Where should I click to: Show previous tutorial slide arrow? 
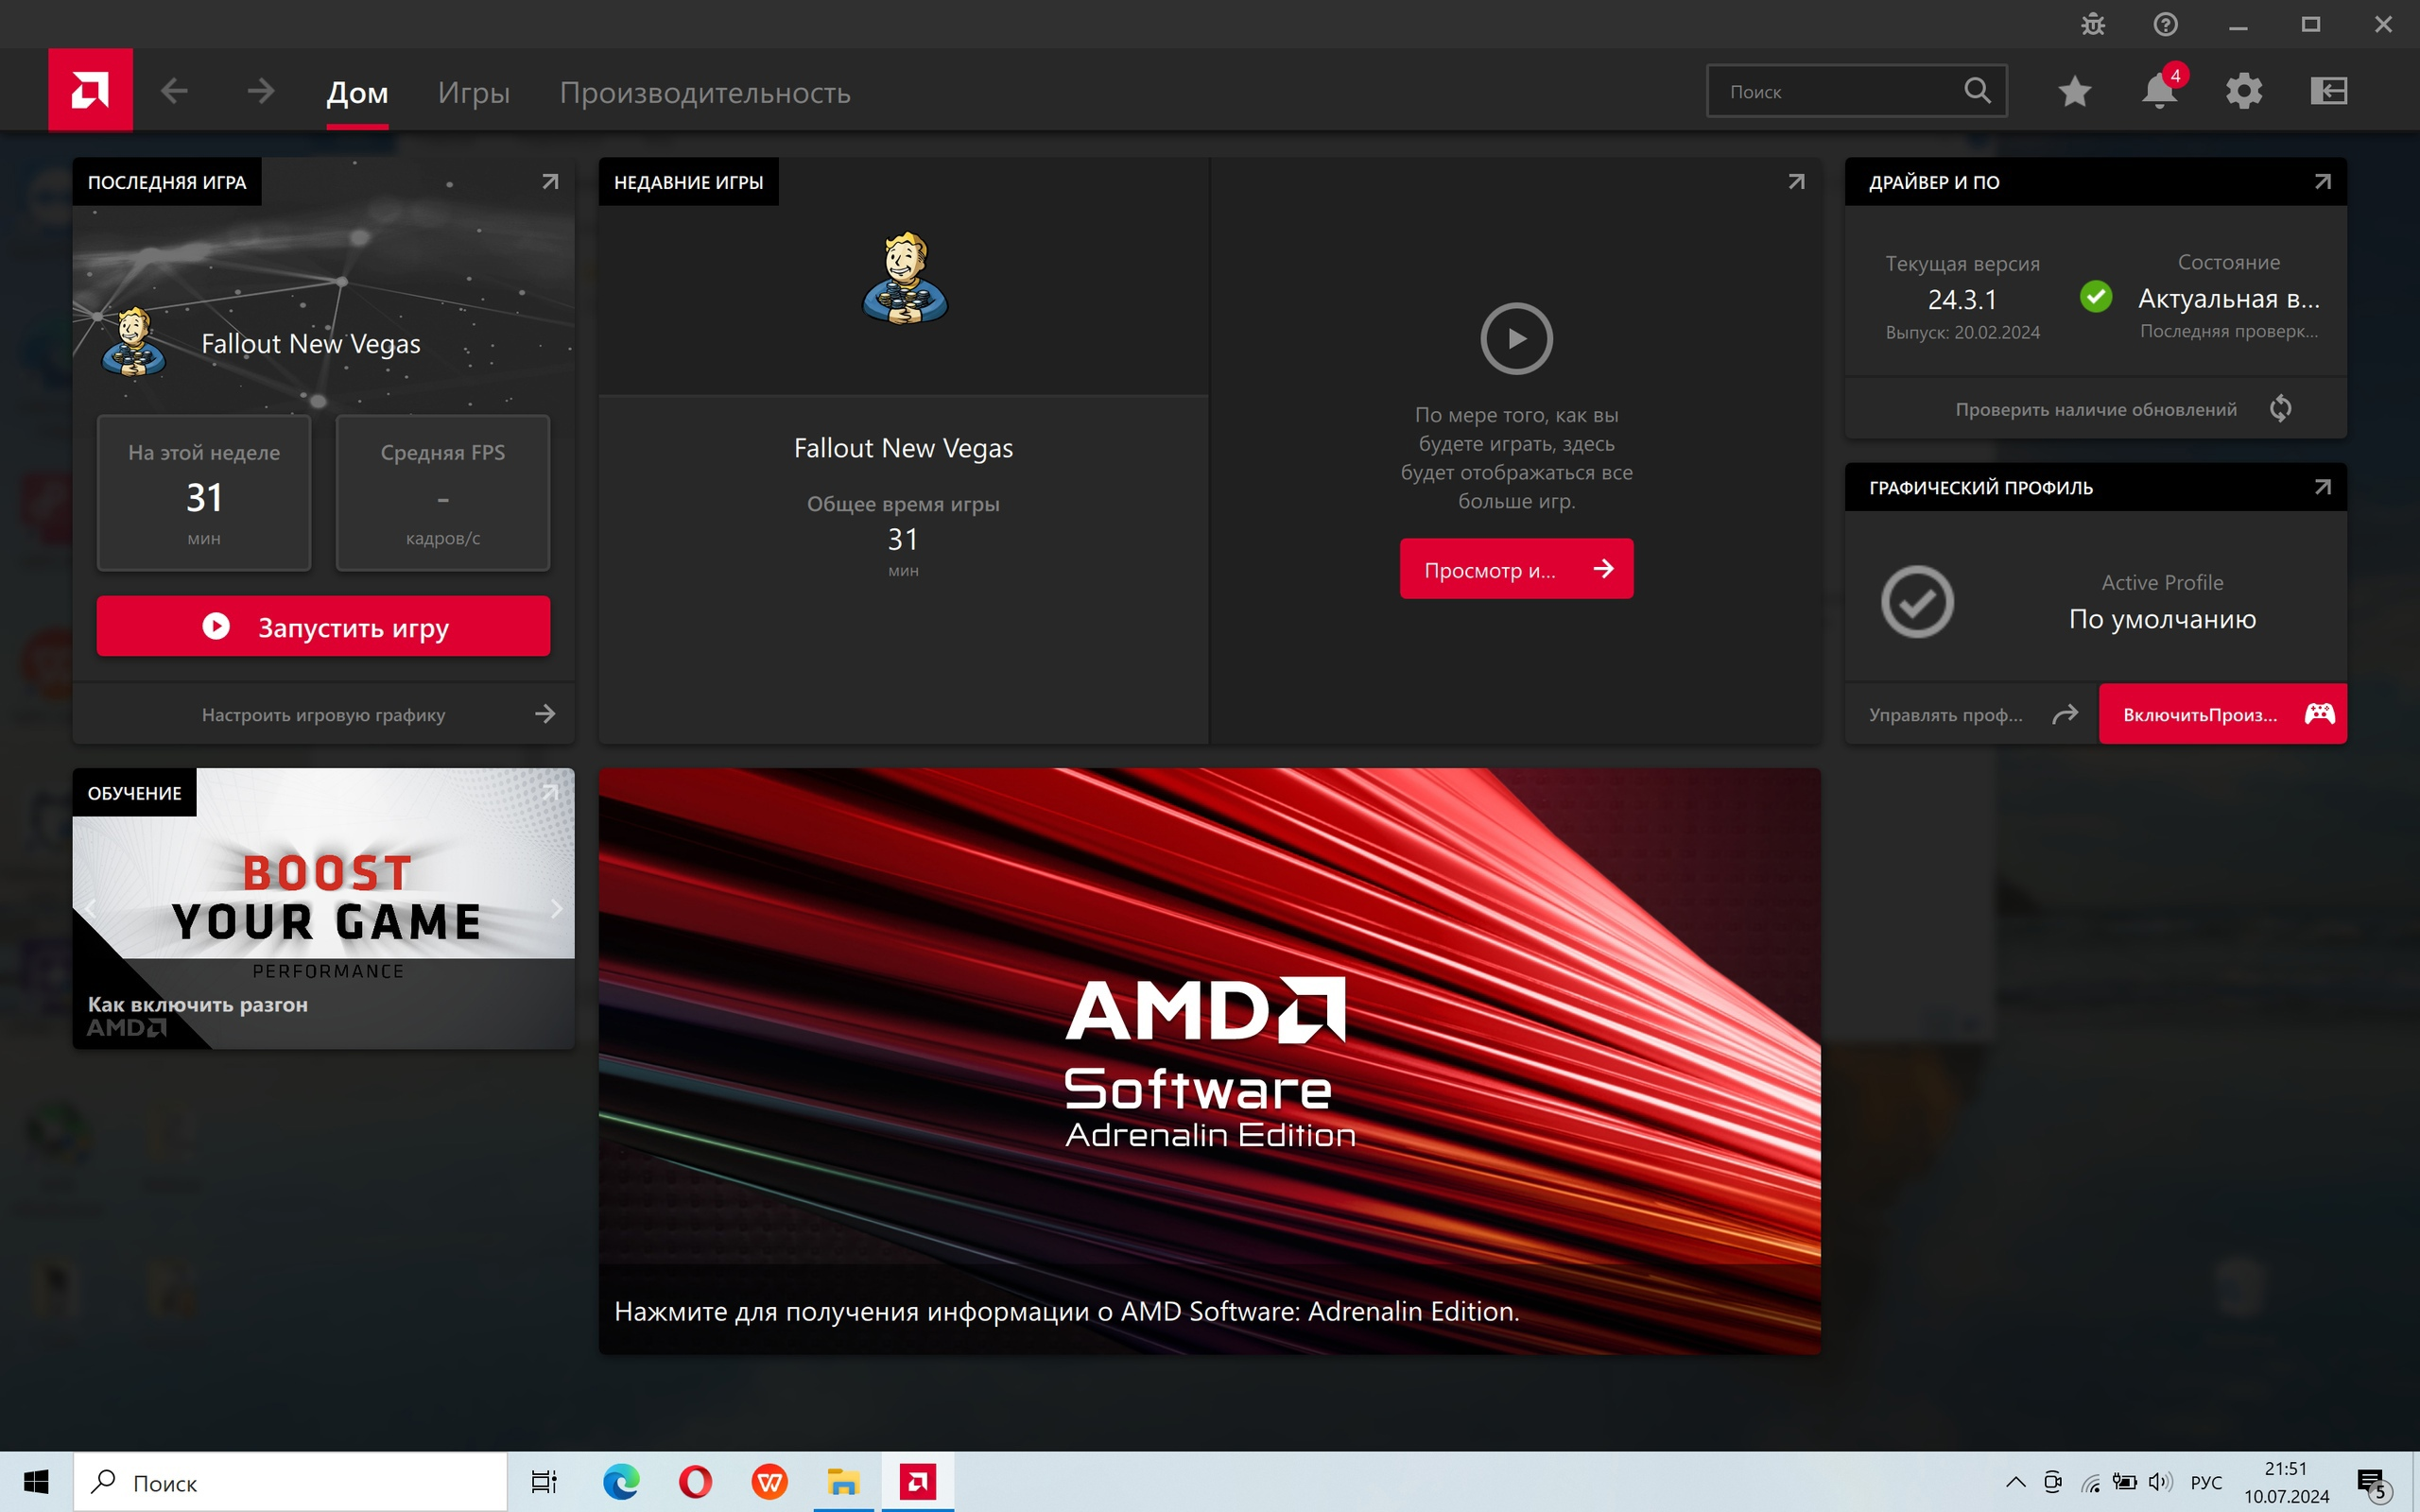[x=90, y=908]
